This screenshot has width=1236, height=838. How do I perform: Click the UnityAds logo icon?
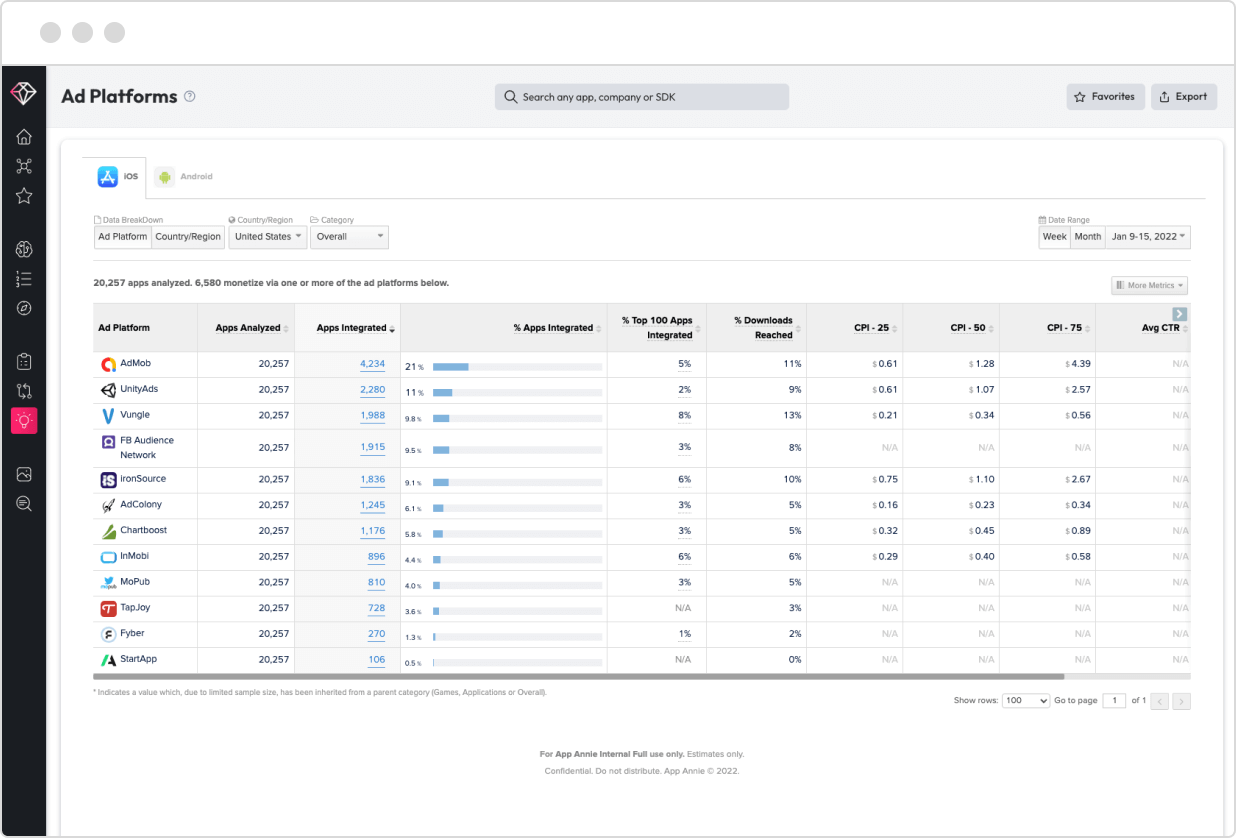[108, 390]
